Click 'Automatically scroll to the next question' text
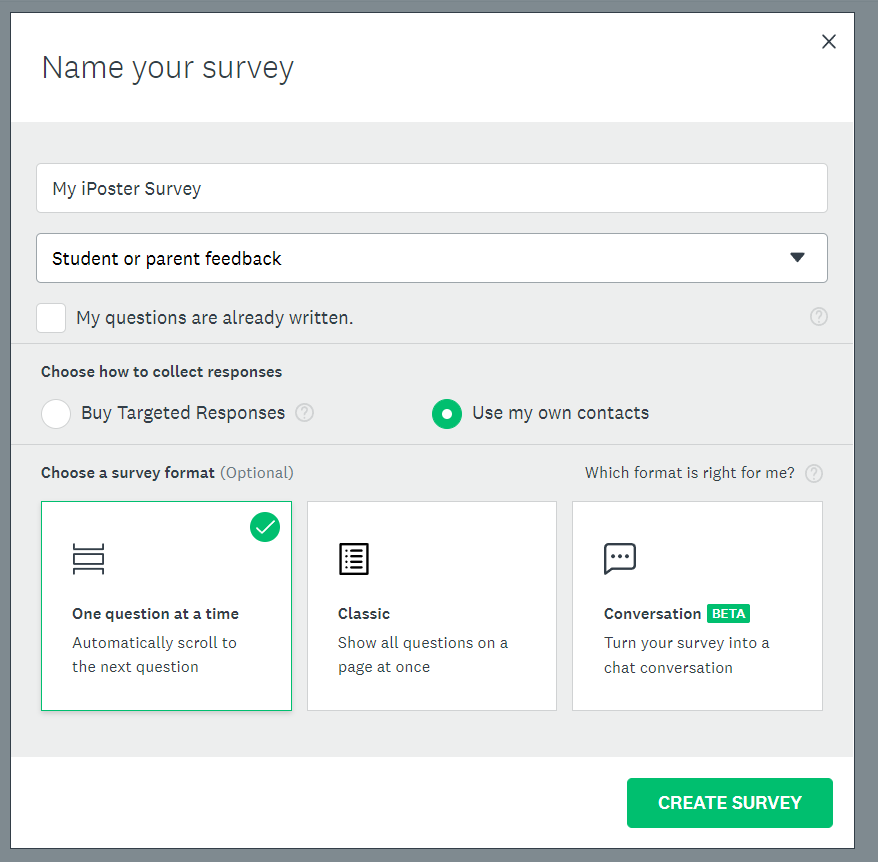This screenshot has height=862, width=878. (x=155, y=655)
